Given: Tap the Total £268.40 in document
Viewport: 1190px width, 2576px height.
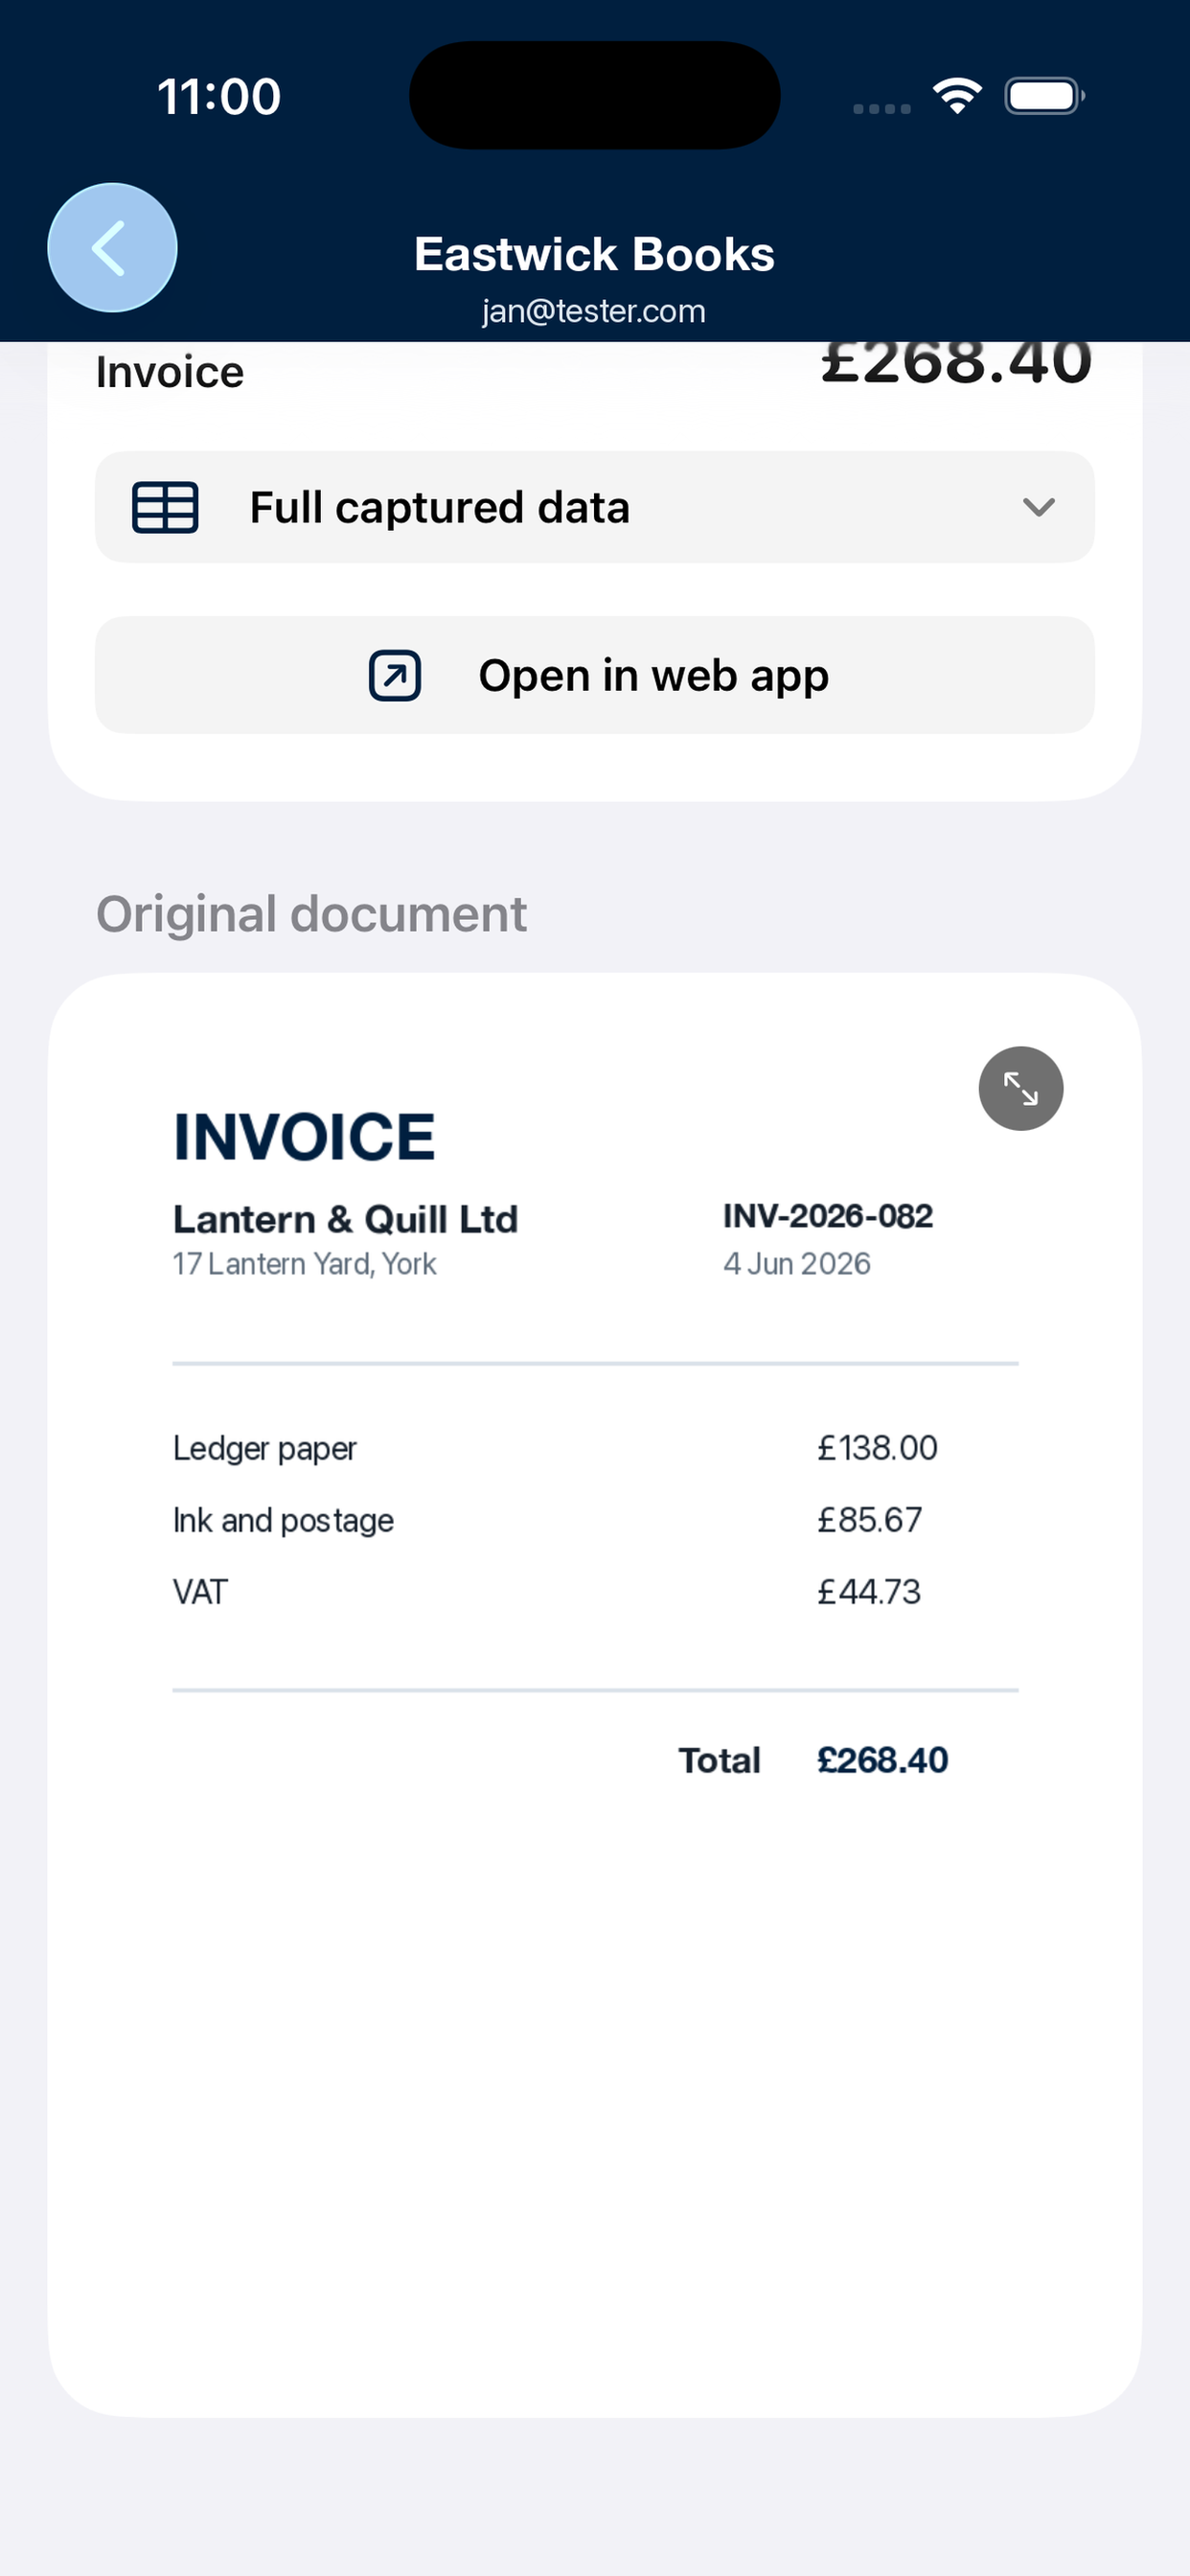Looking at the screenshot, I should [x=813, y=1760].
